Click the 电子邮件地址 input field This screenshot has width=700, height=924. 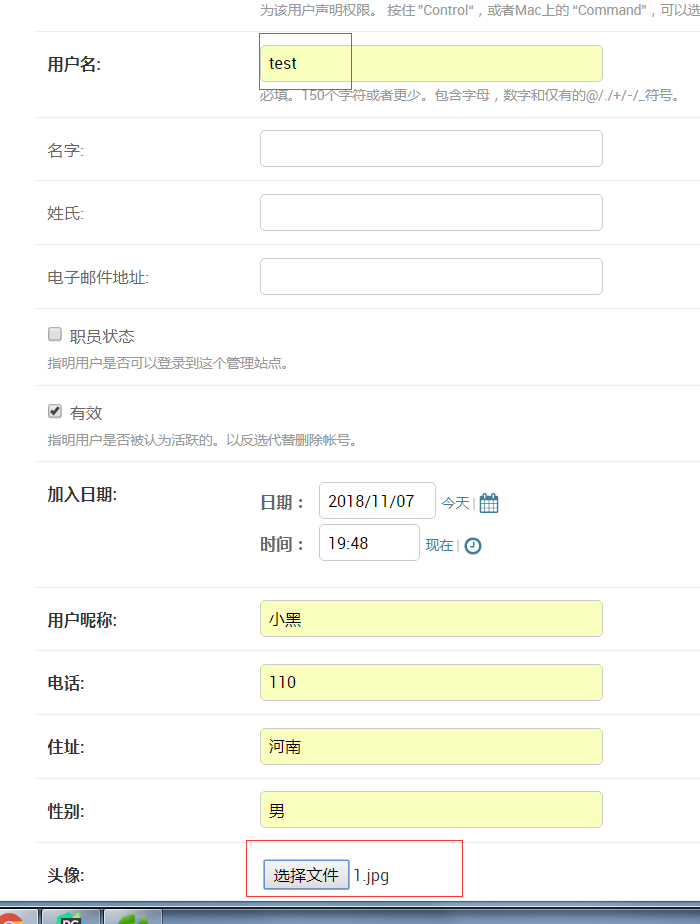(x=430, y=276)
